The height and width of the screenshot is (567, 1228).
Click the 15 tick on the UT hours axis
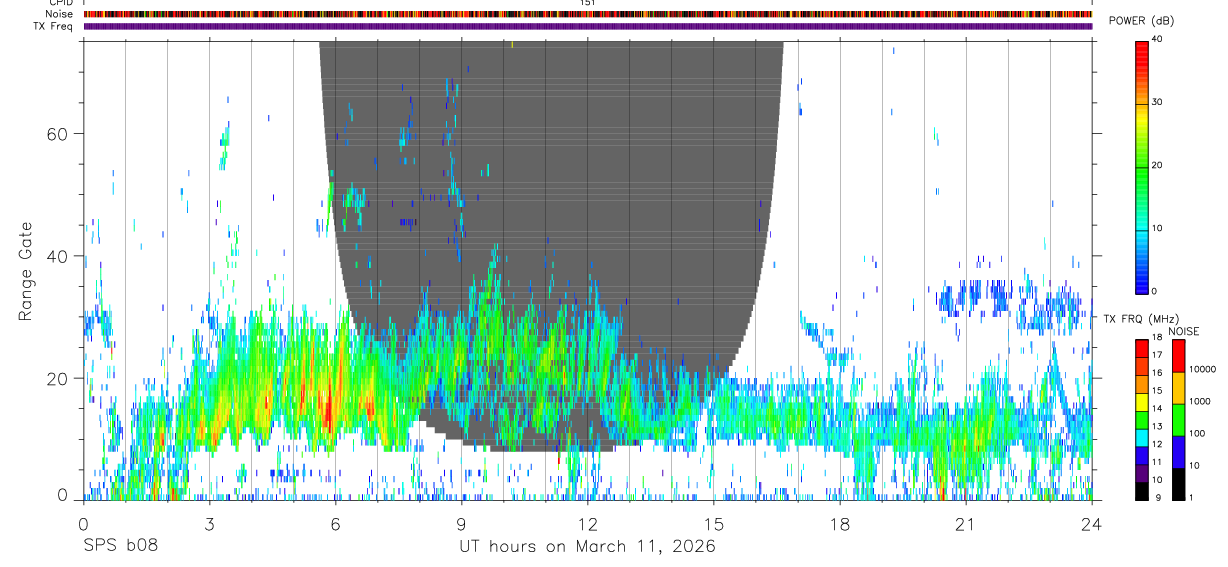click(713, 523)
